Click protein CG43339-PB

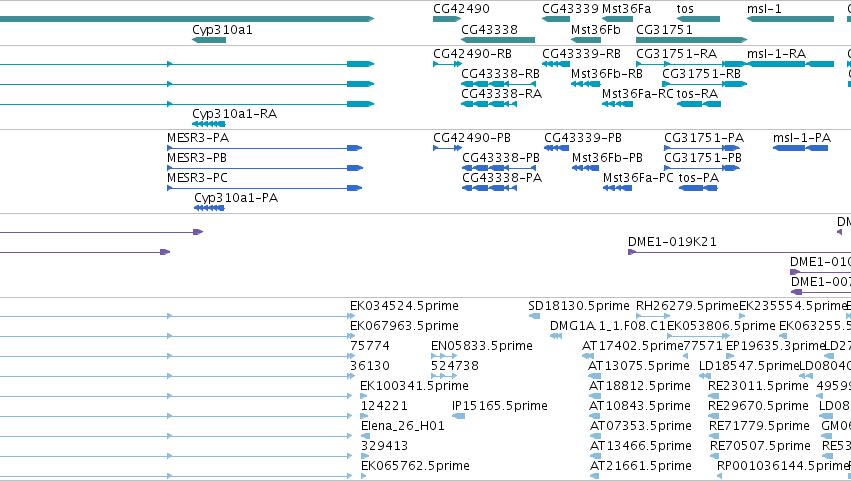coord(583,138)
